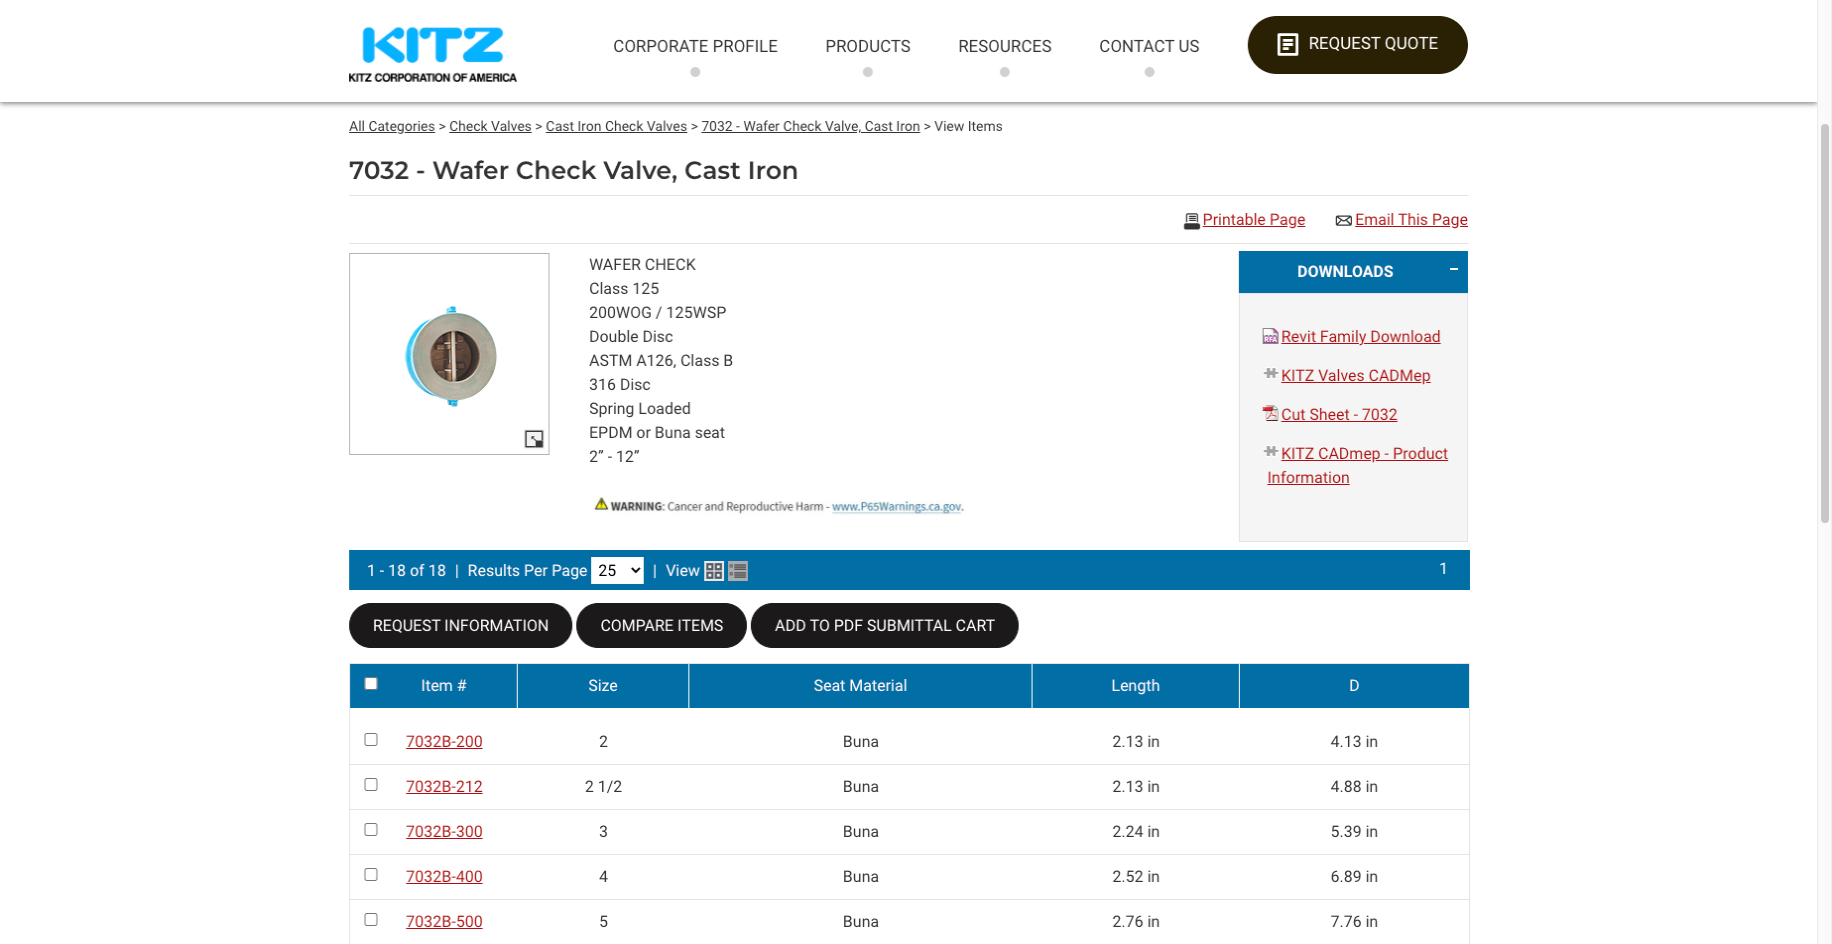Screen dimensions: 1832x944
Task: Click the icon next to KITZ Valves CADMep
Action: click(1270, 374)
